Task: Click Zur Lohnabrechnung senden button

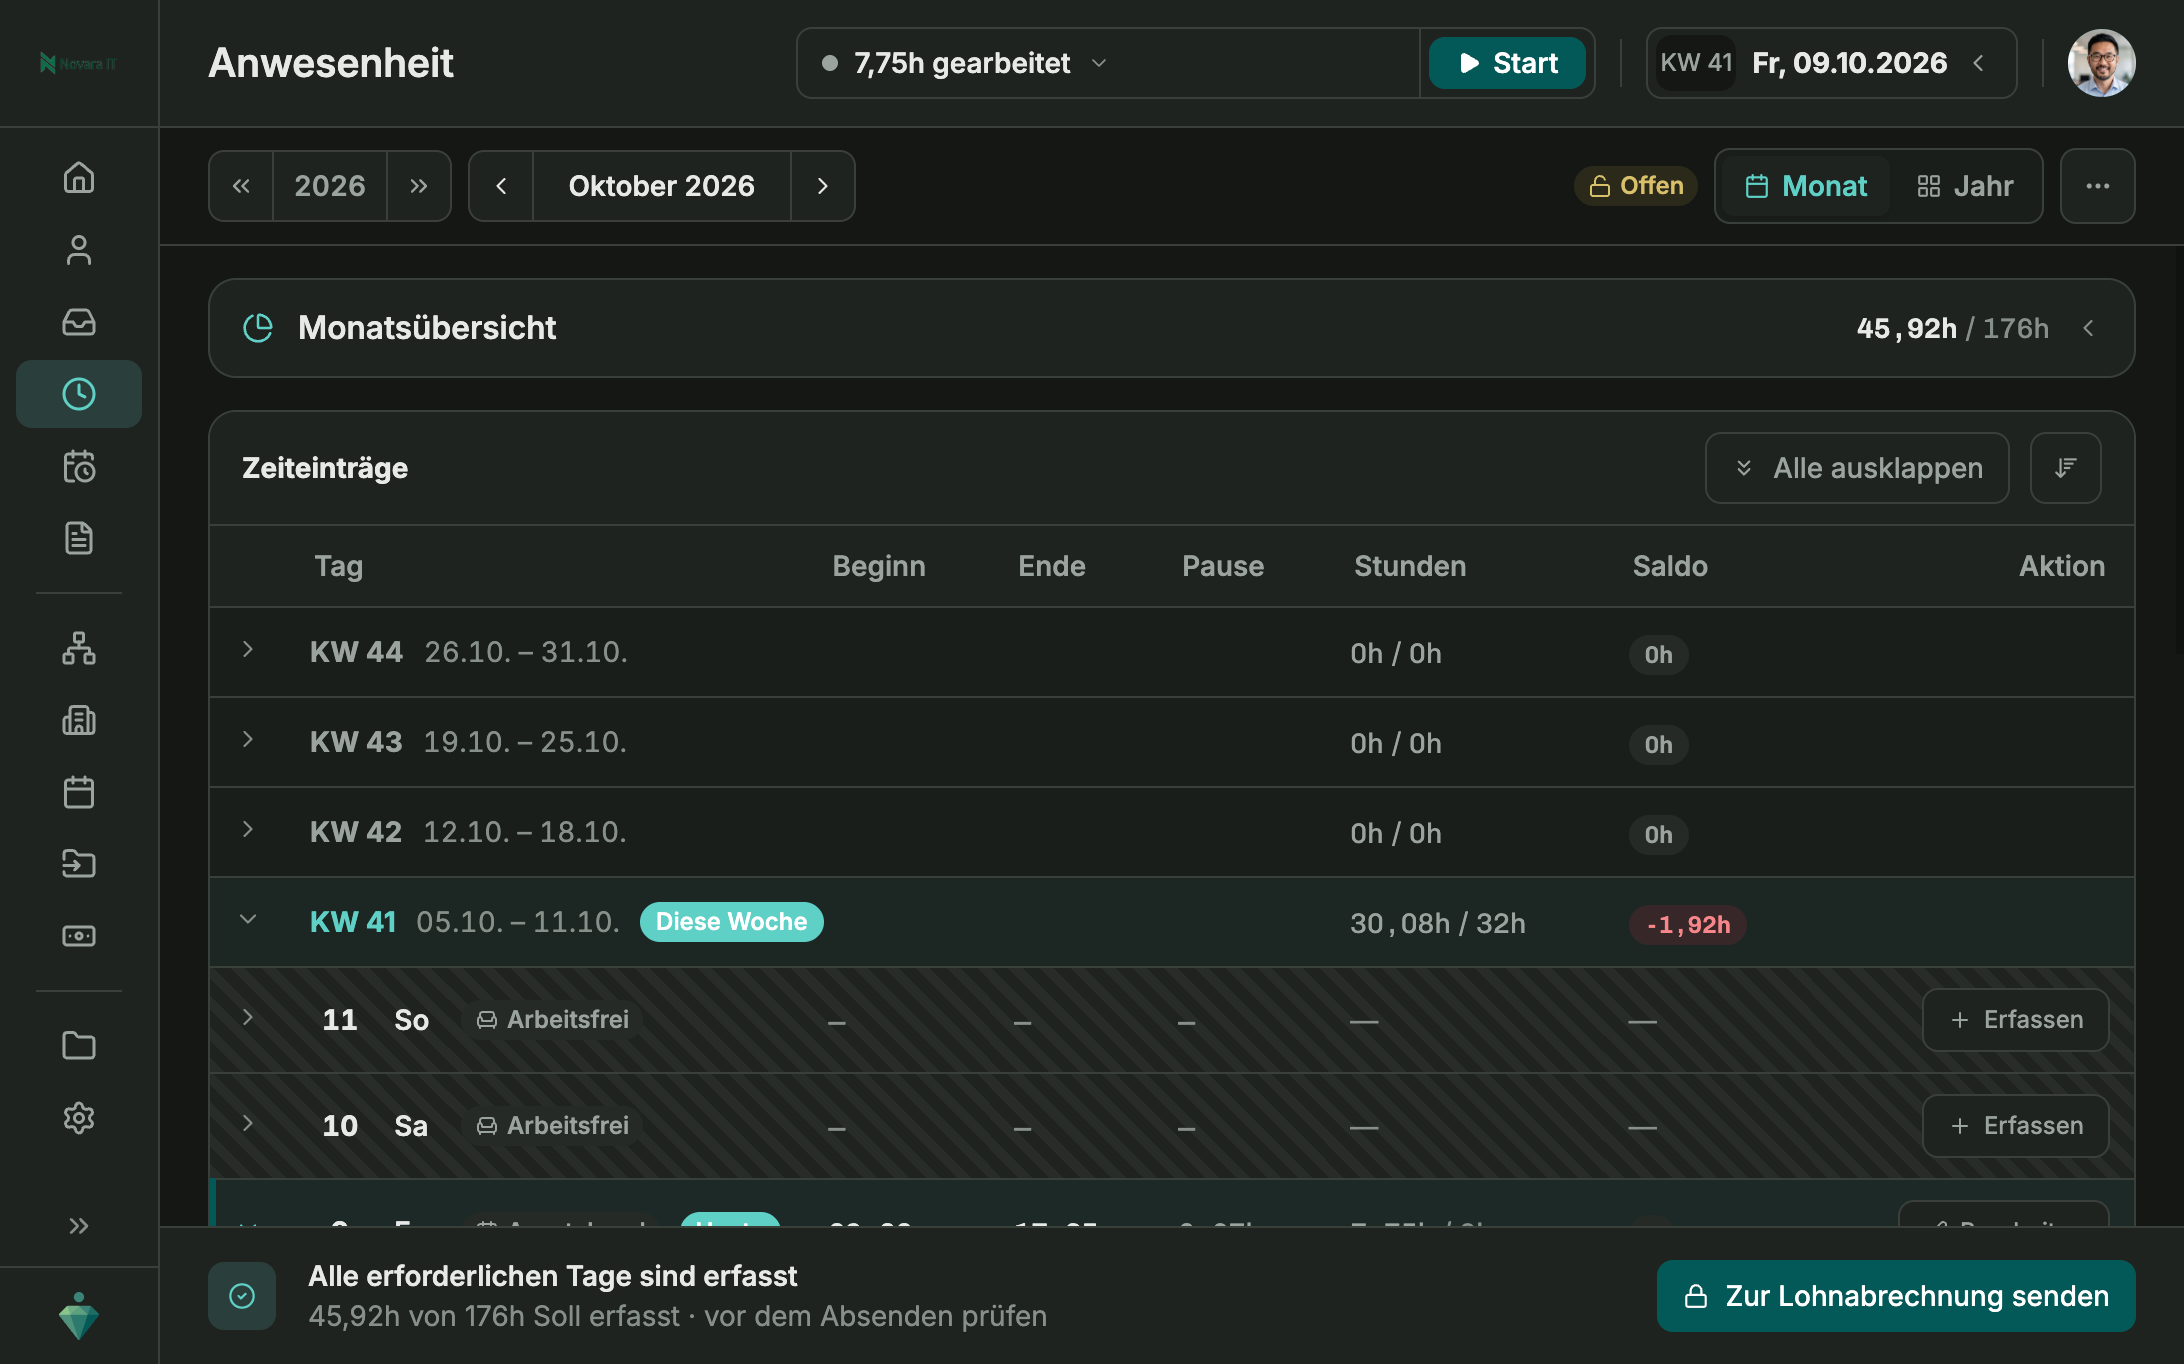Action: coord(1896,1296)
